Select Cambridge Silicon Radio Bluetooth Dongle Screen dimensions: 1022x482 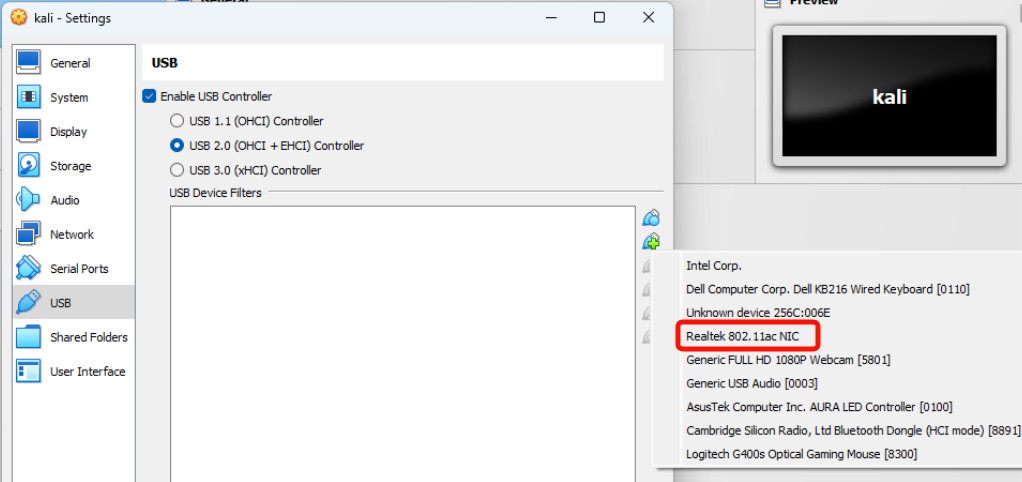click(x=852, y=431)
